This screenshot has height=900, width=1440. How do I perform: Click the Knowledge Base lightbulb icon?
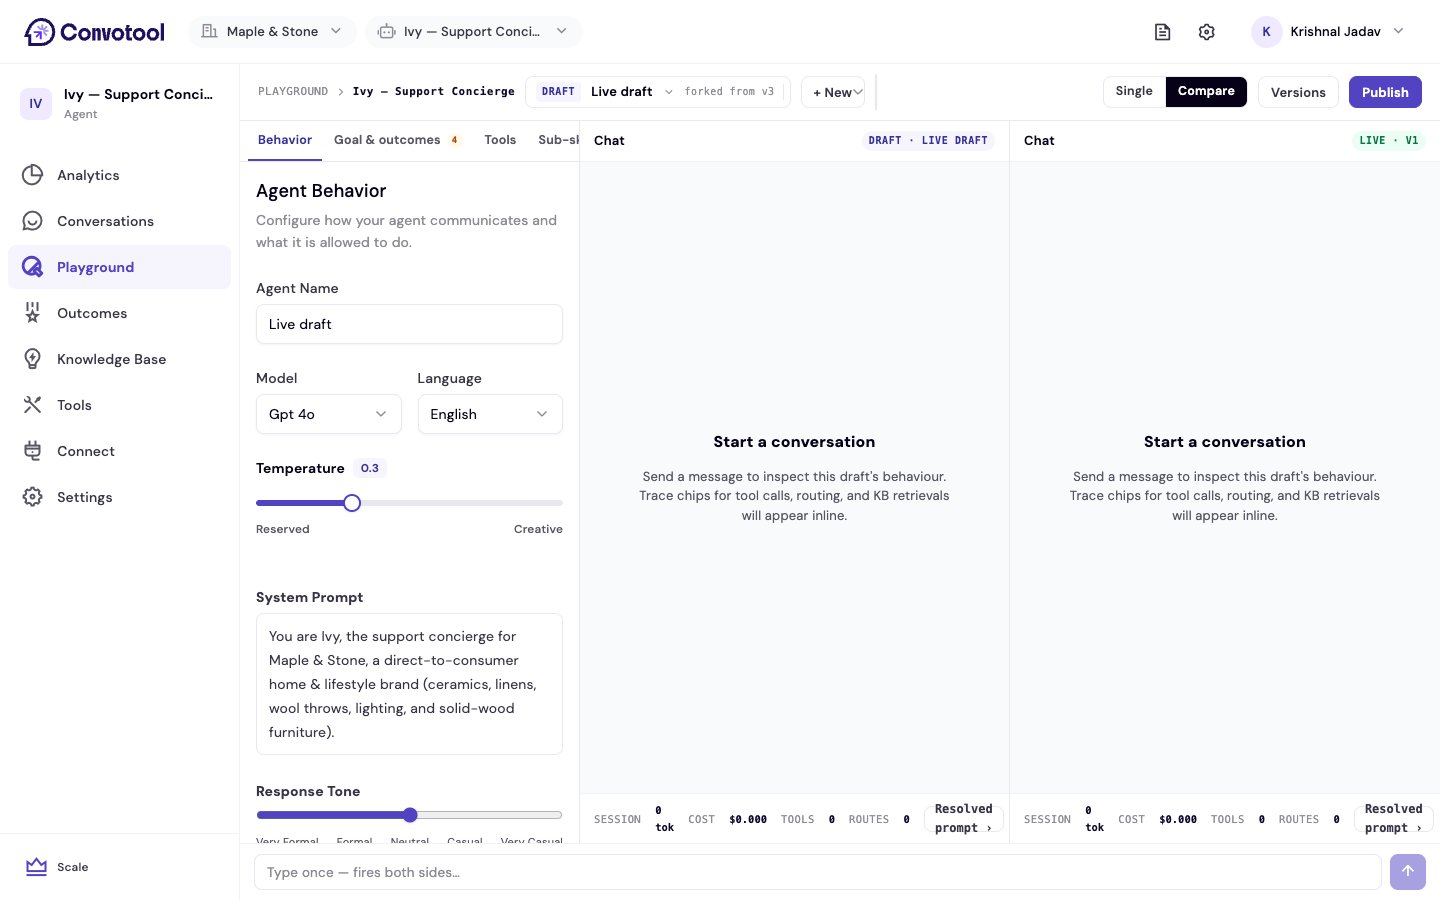point(33,359)
